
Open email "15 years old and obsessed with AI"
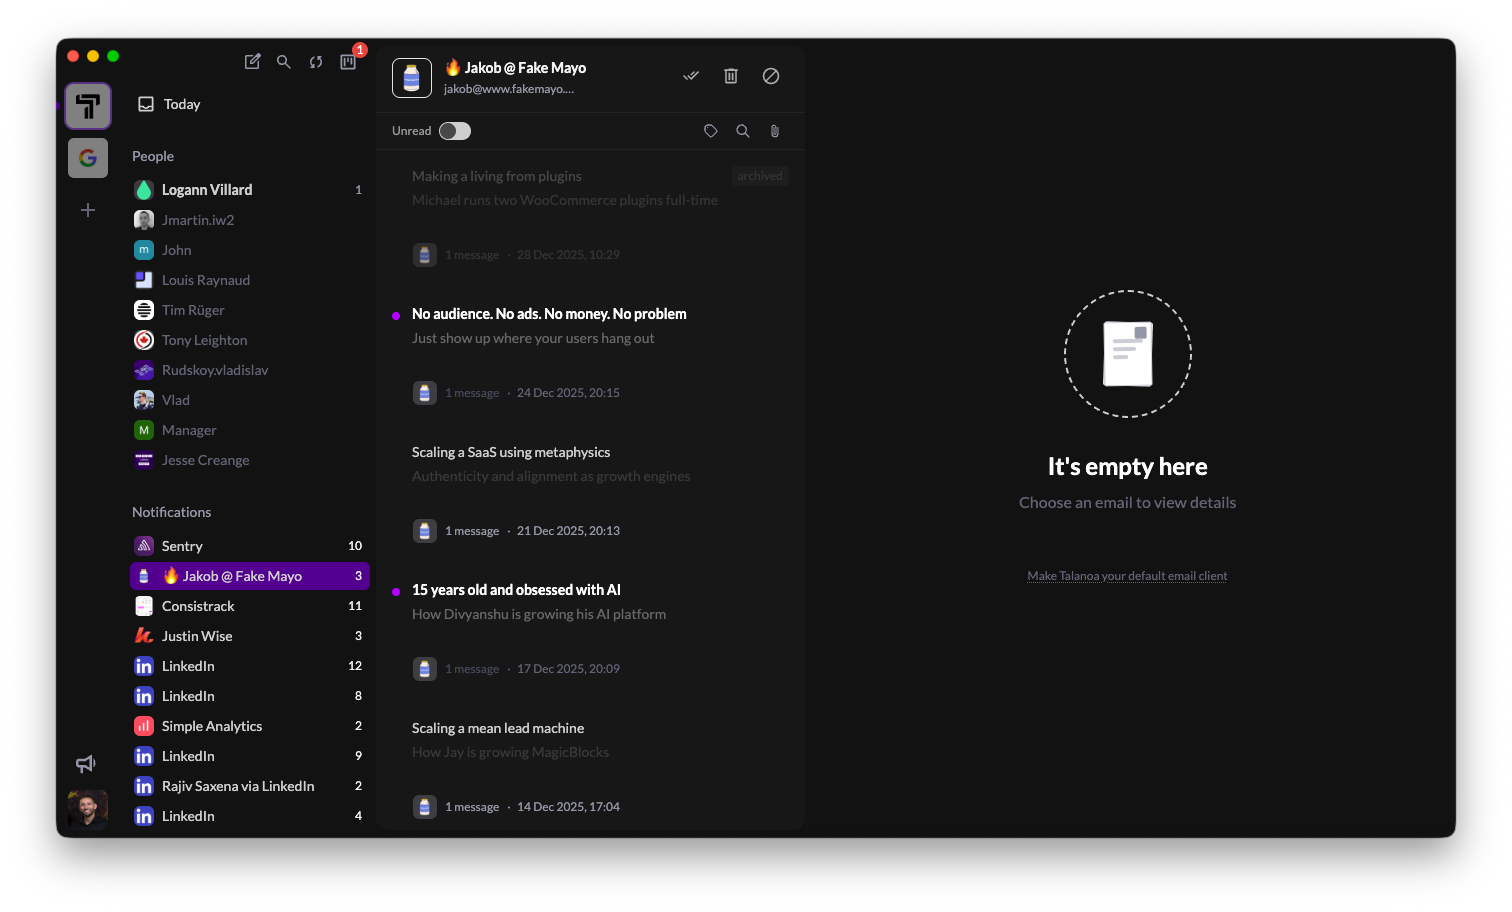[x=516, y=590]
